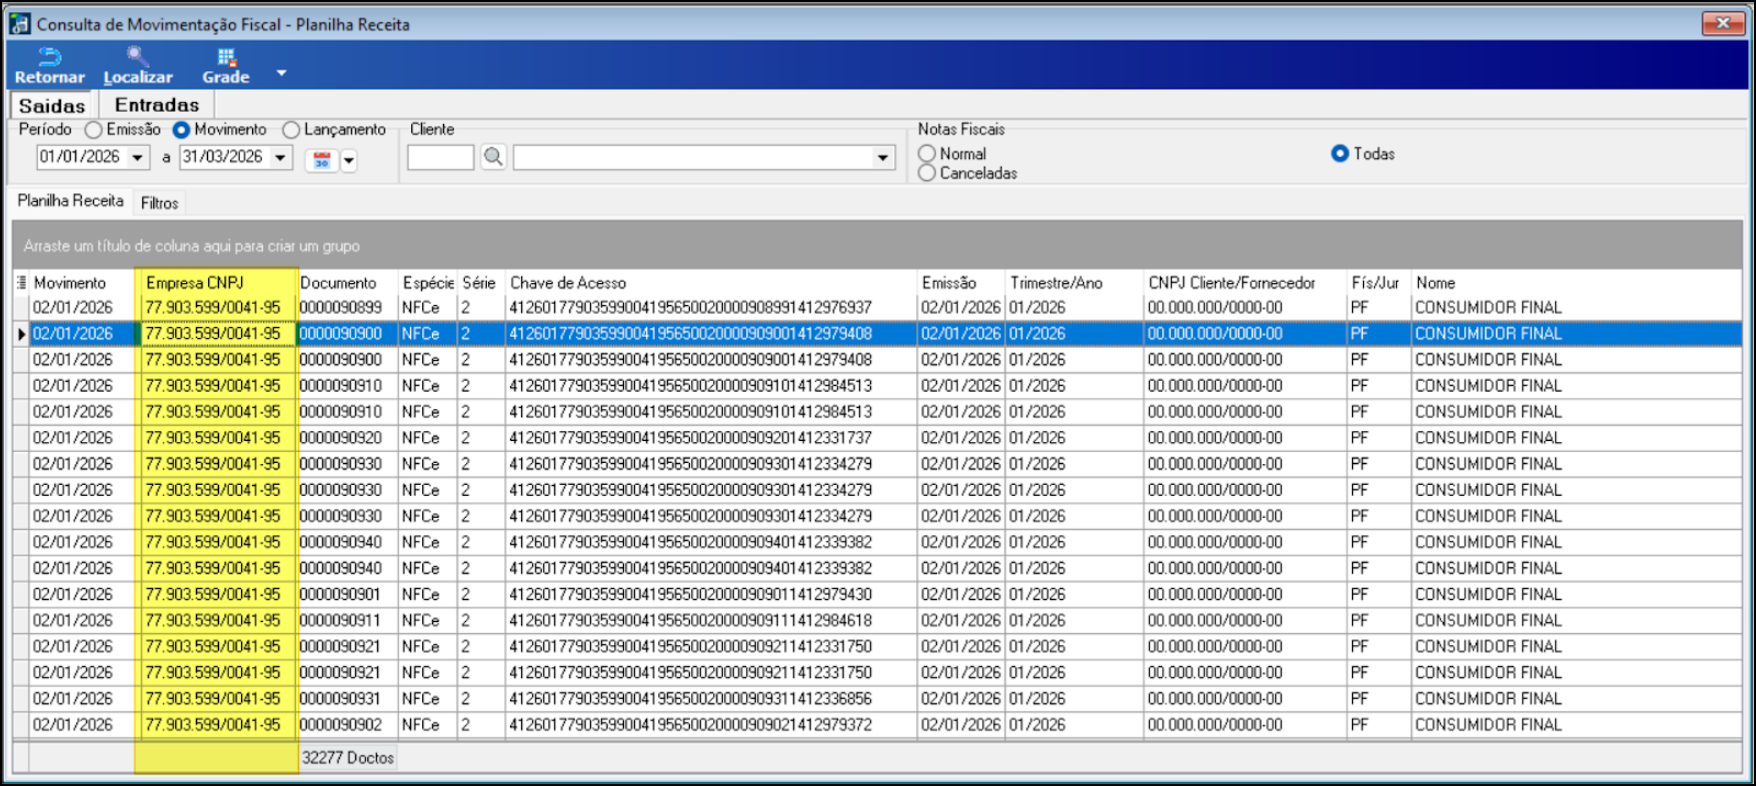Click the CNPJ Cliente/Fornecedor column header
1756x786 pixels.
pos(1245,283)
